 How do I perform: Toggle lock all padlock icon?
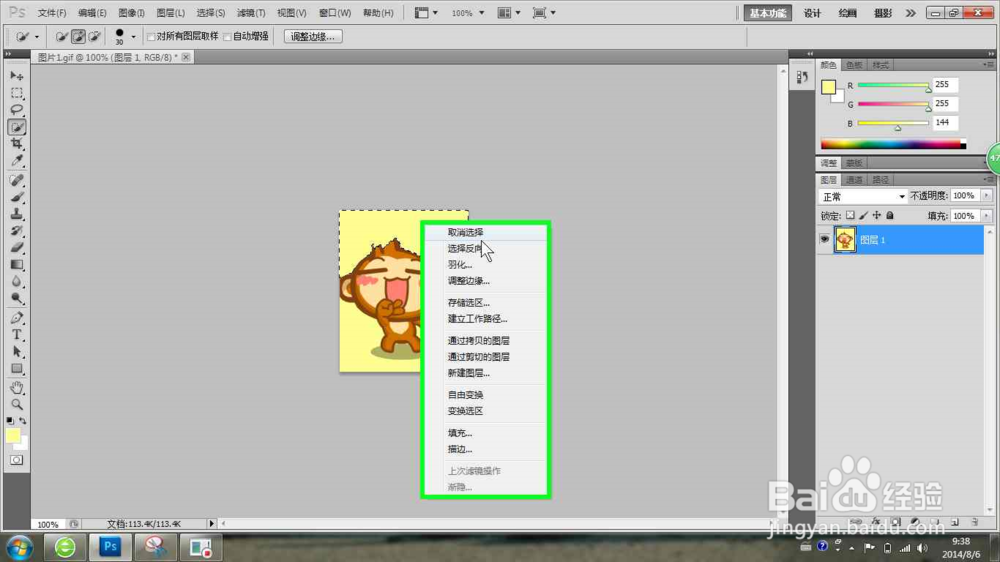click(x=890, y=216)
